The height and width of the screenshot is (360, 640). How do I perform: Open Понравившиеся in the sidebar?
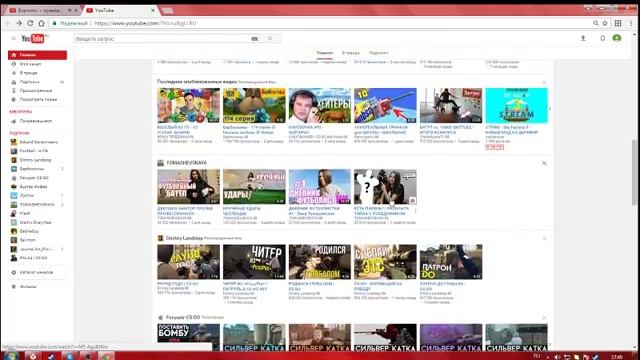pyautogui.click(x=37, y=121)
